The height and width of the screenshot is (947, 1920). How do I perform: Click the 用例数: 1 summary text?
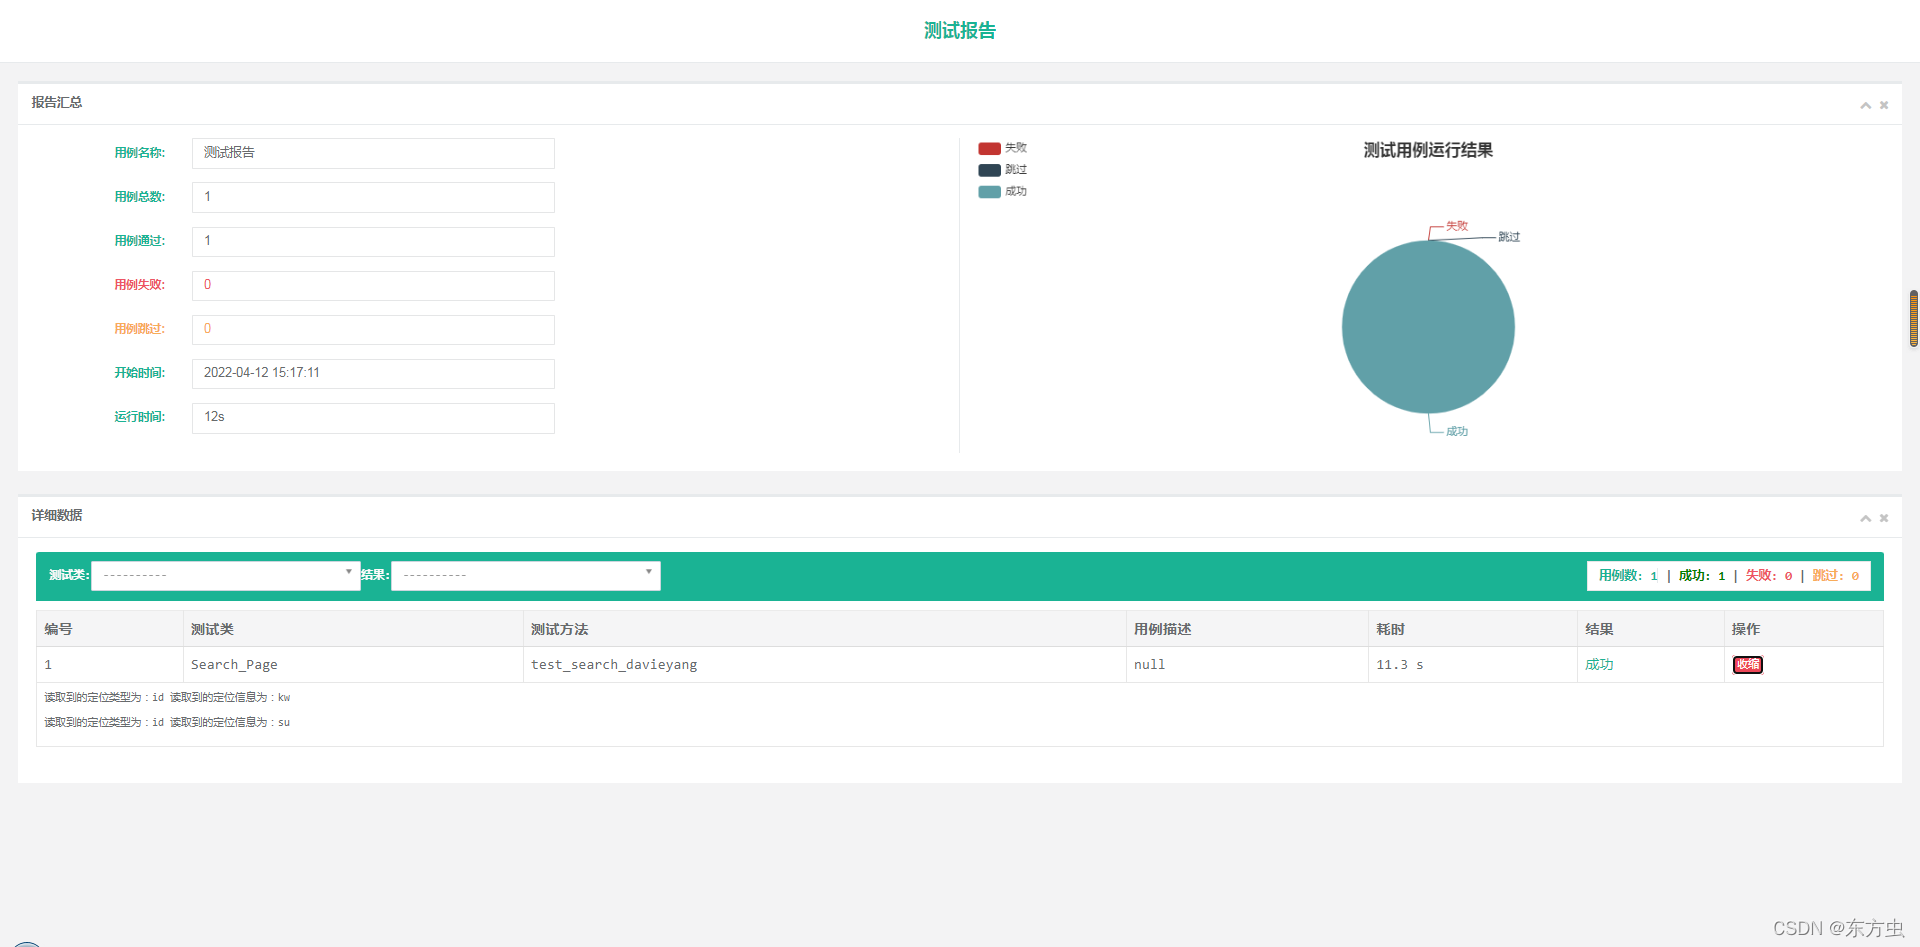tap(1628, 576)
